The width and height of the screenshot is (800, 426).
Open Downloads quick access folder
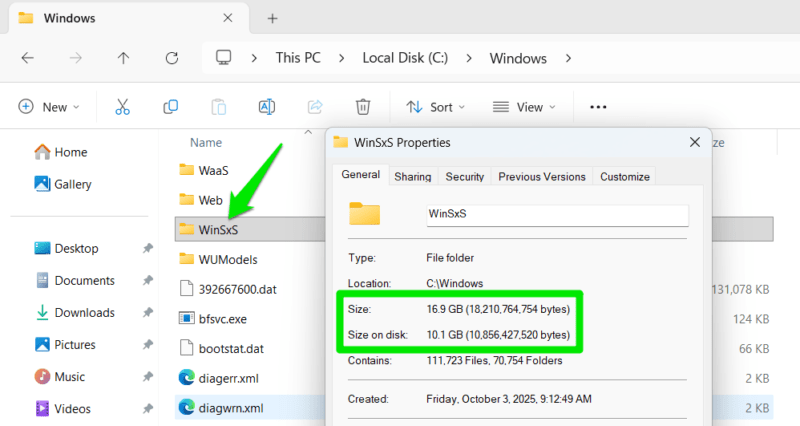75,313
